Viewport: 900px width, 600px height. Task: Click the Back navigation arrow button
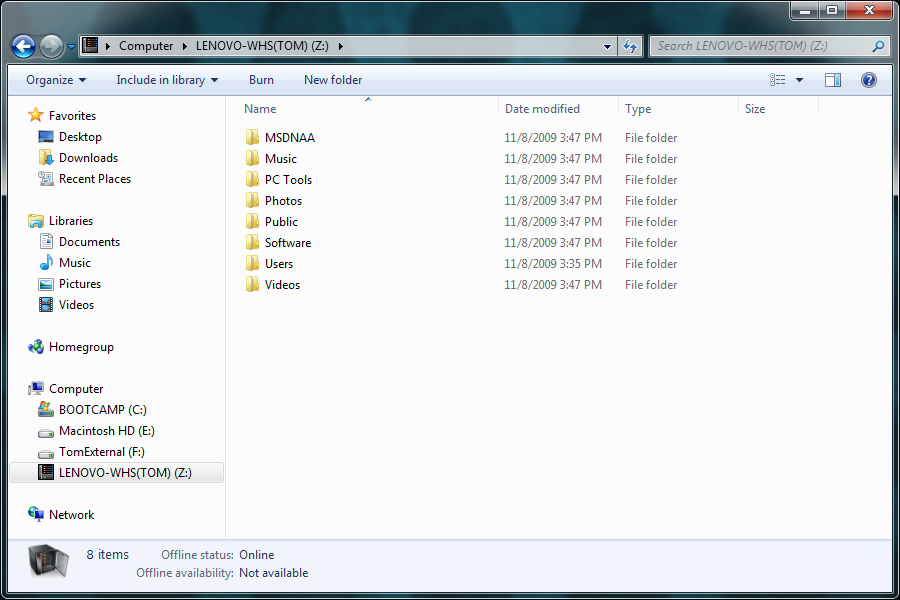pos(24,46)
